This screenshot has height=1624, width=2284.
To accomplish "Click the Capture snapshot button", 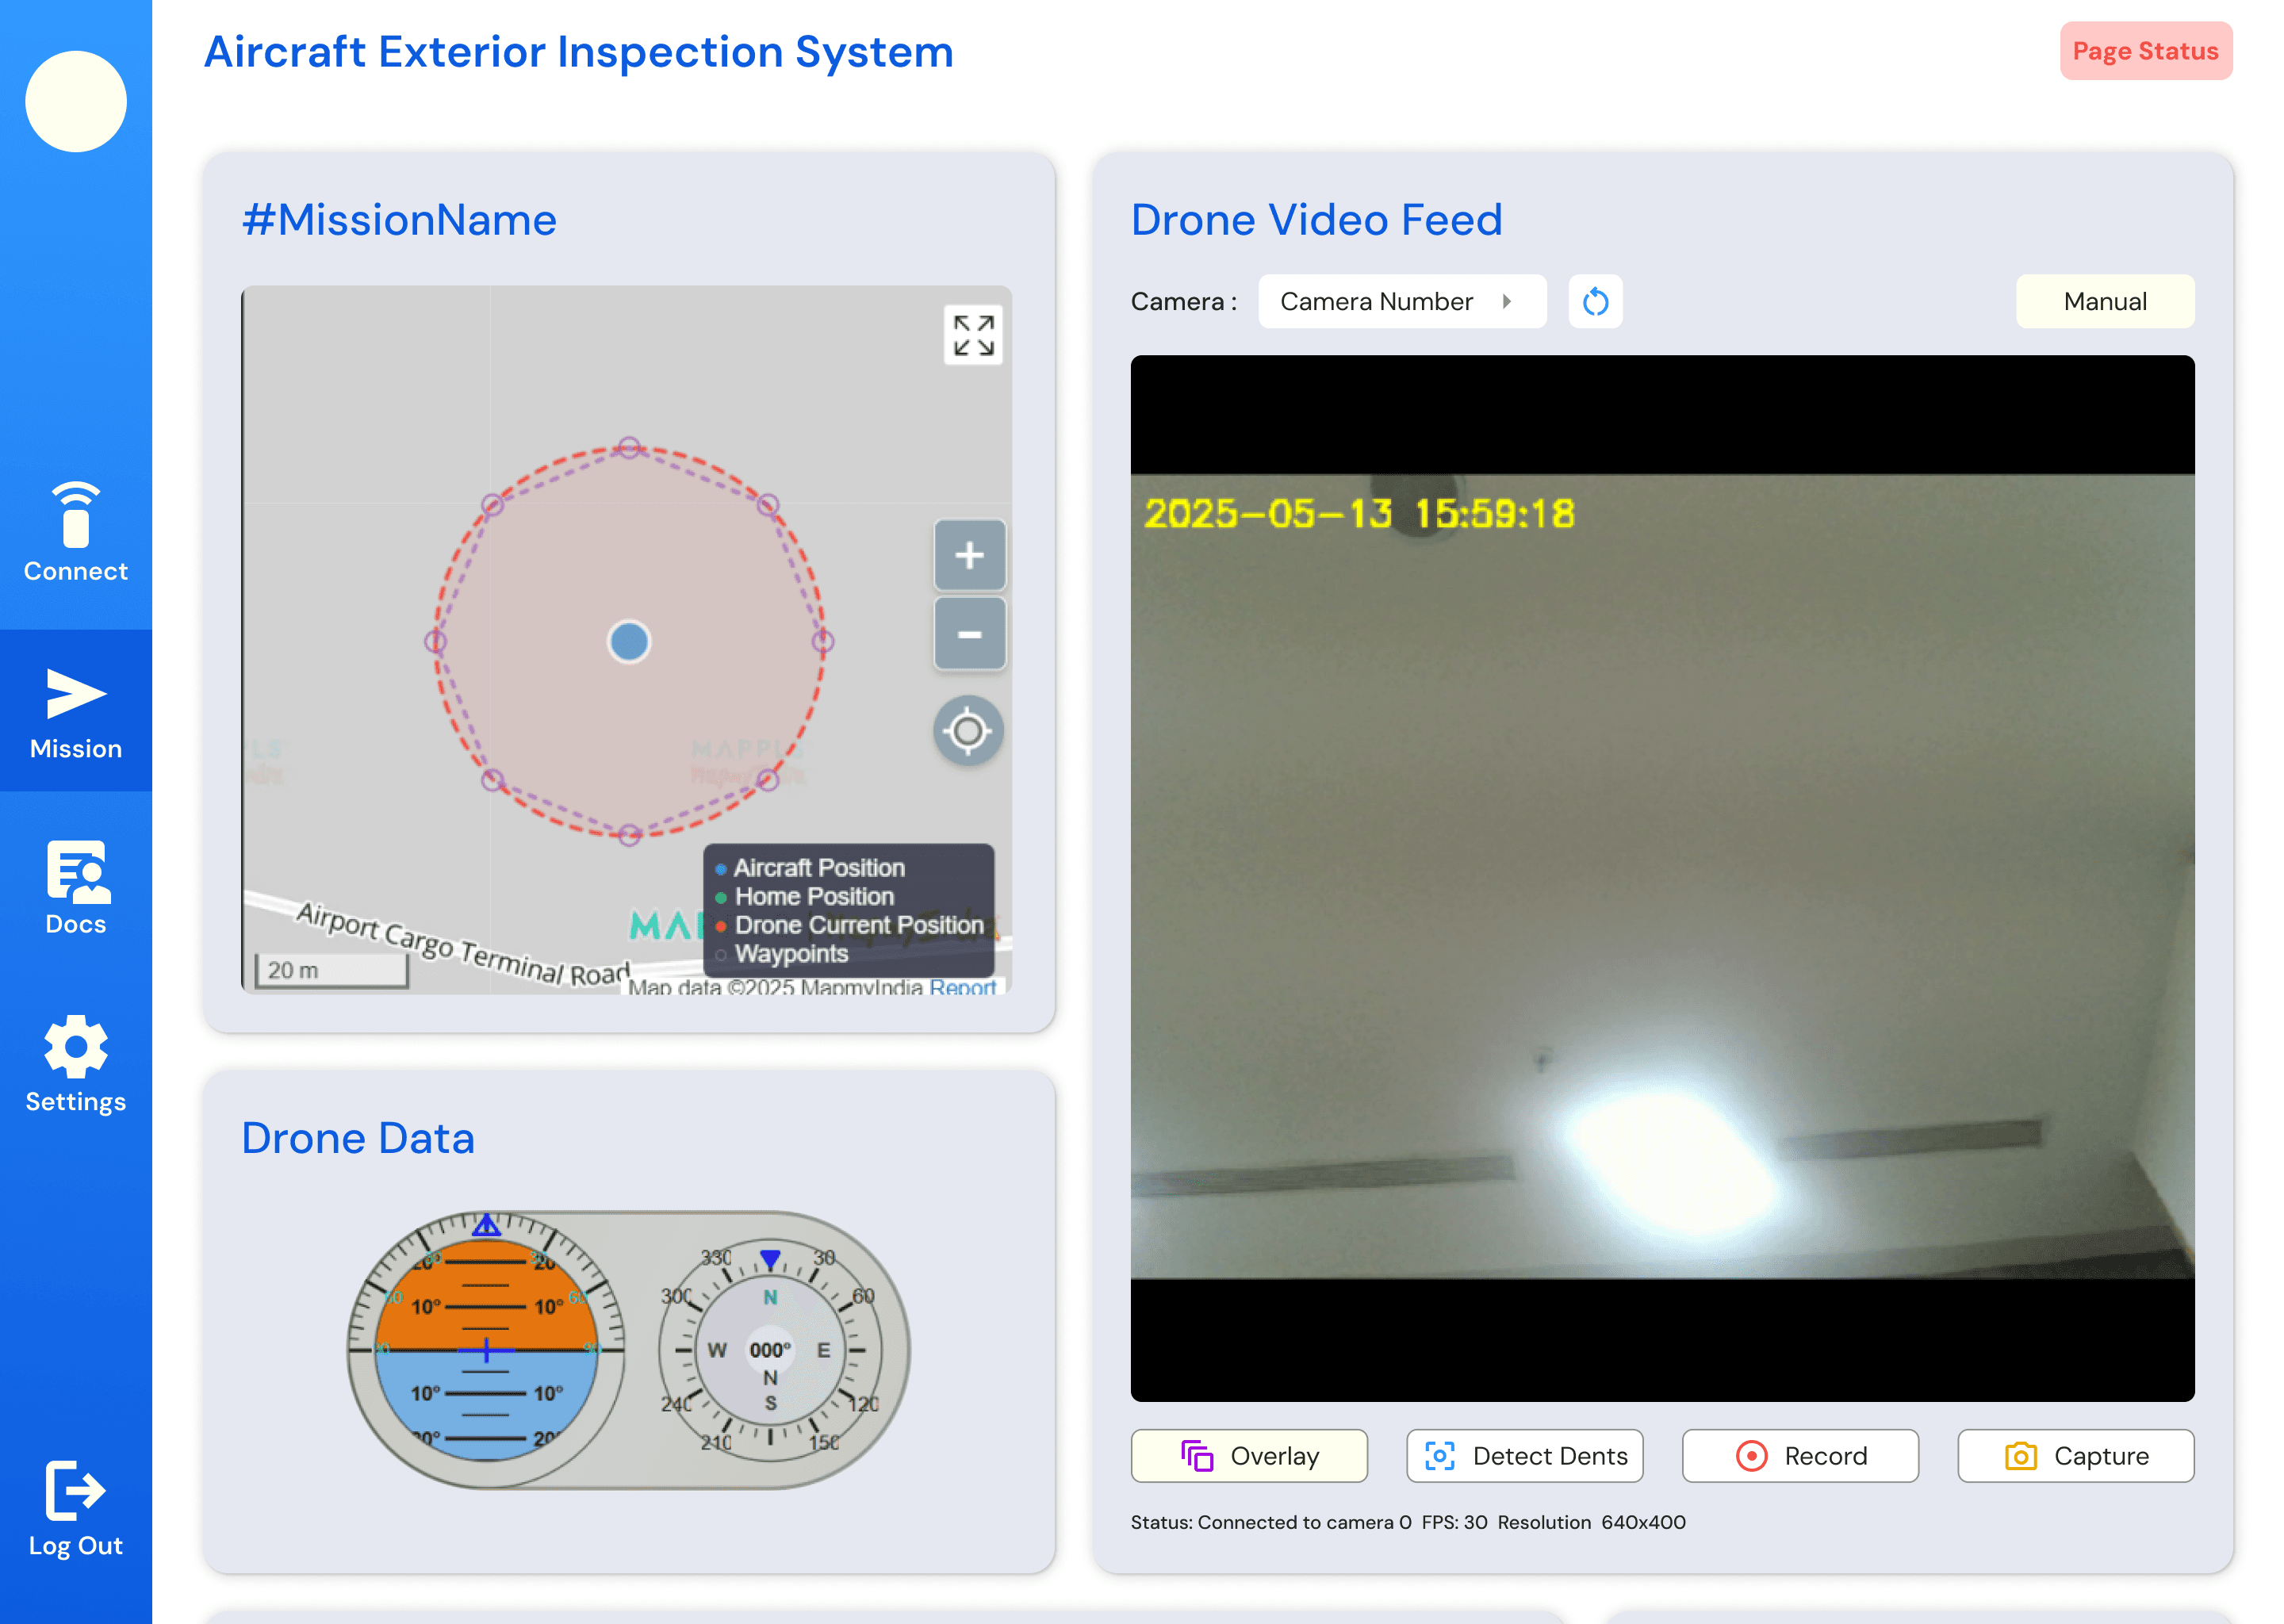I will 2075,1456.
